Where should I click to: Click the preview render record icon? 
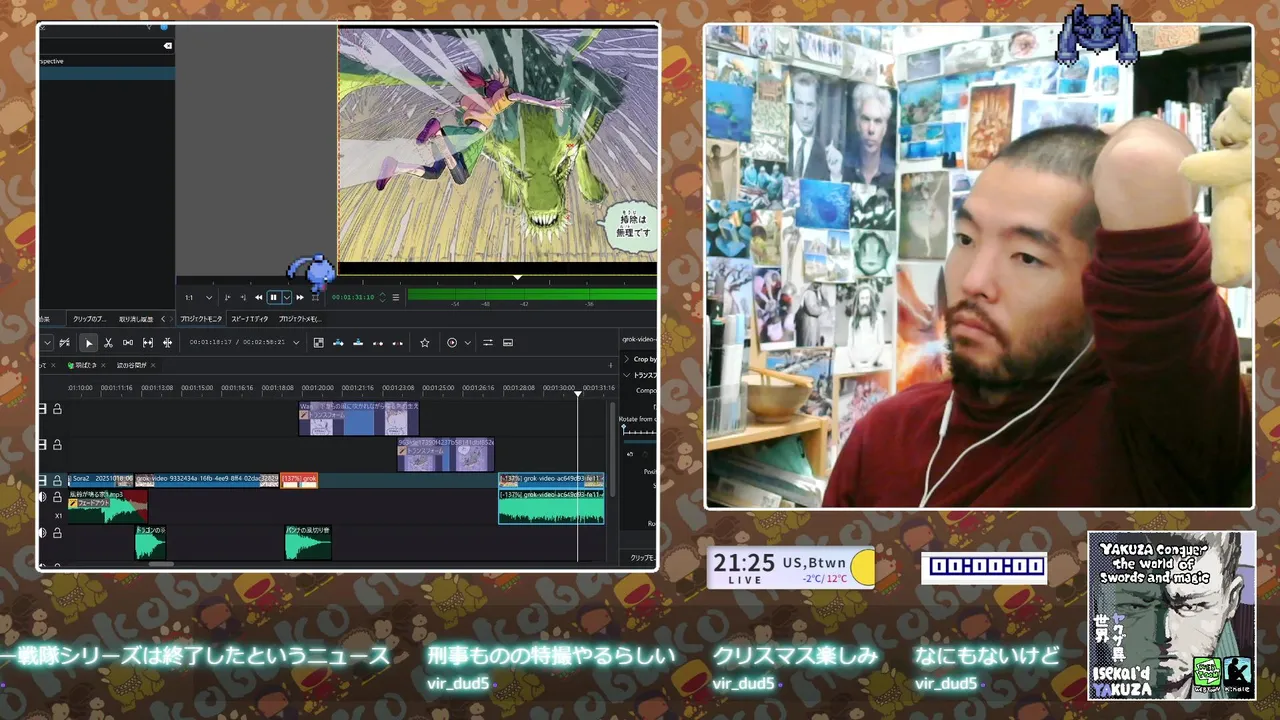(452, 343)
